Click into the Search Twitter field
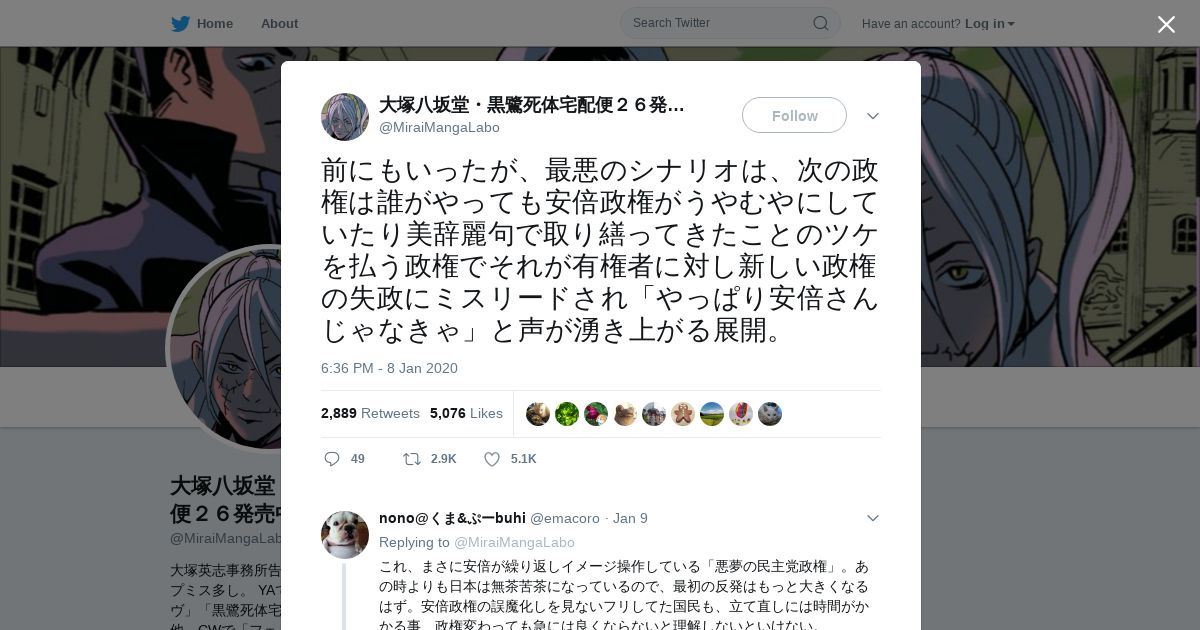The width and height of the screenshot is (1200, 630). [x=720, y=23]
